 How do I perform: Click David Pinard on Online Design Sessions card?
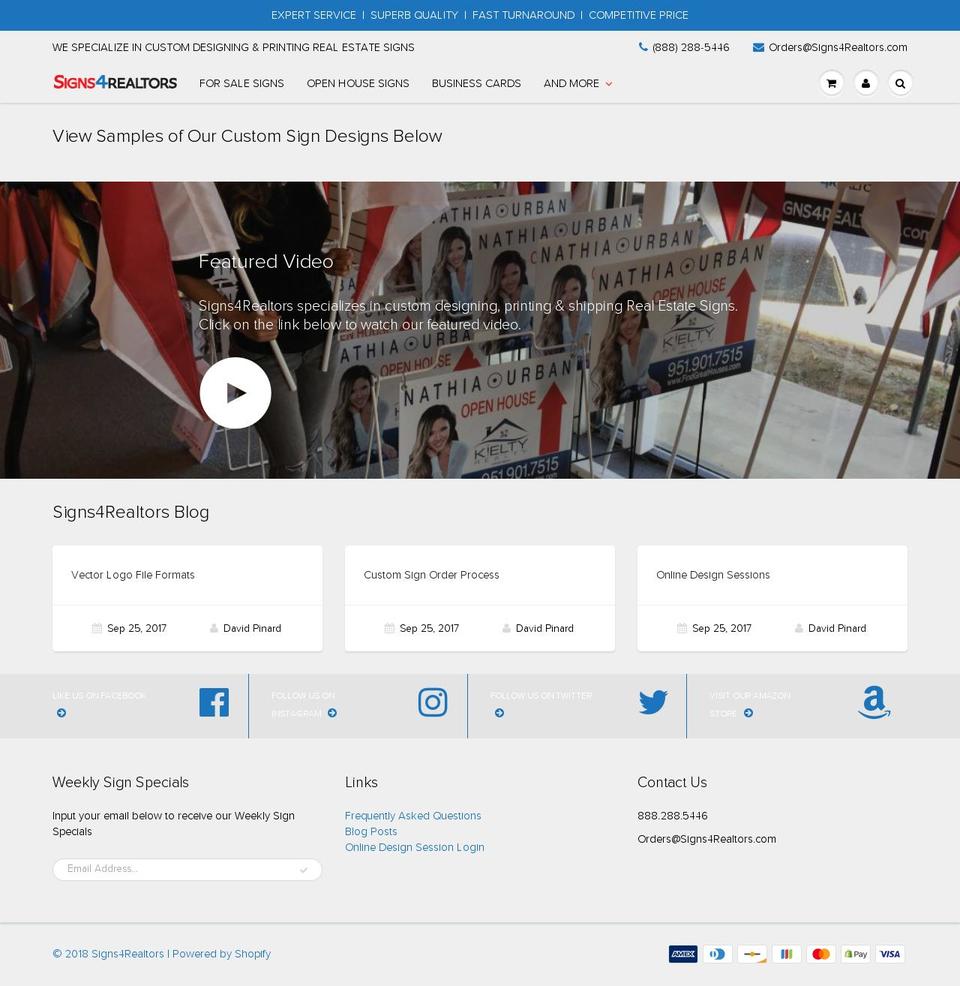(837, 628)
